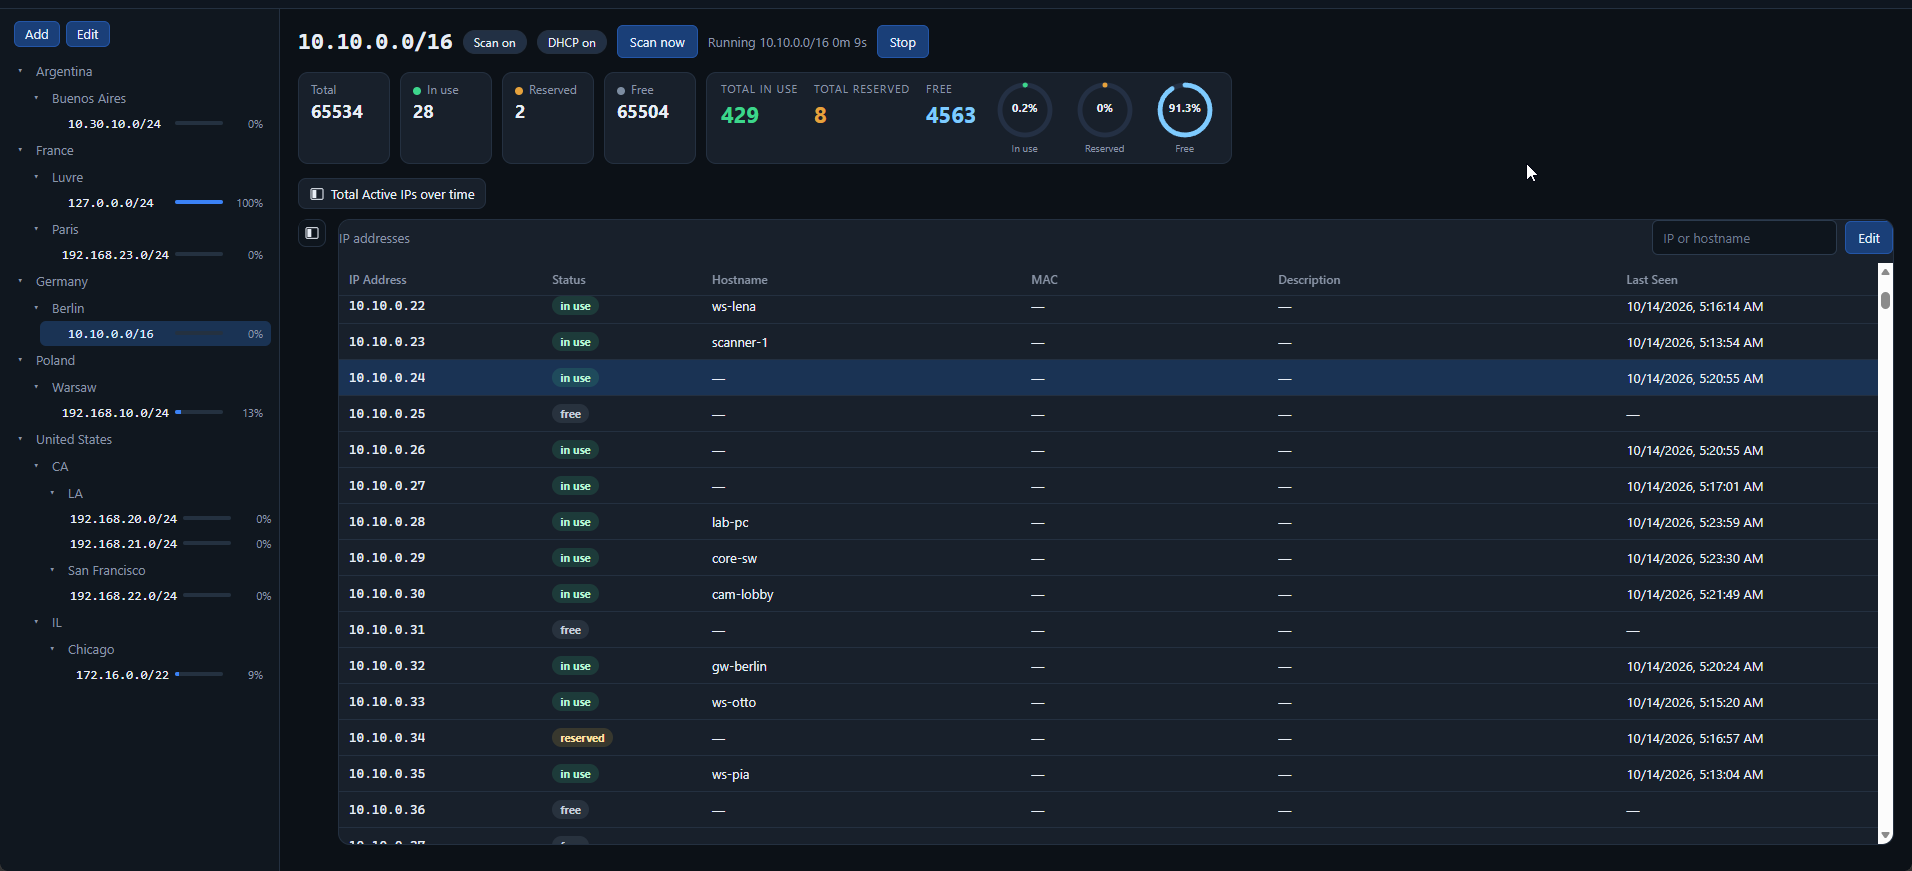Collapse the Poland tree node
This screenshot has height=871, width=1912.
coord(20,360)
